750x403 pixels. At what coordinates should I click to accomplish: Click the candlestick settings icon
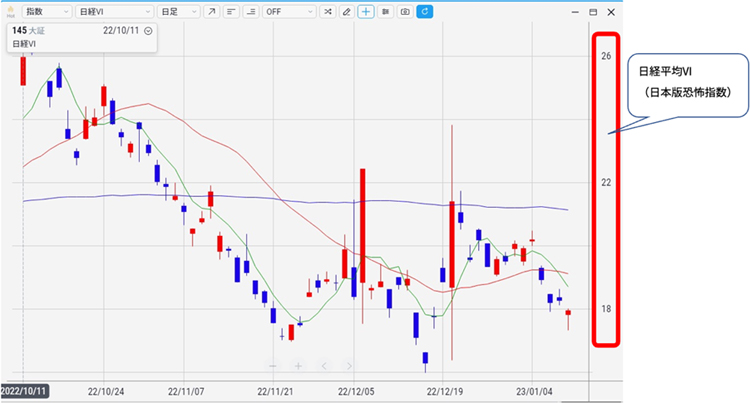386,11
